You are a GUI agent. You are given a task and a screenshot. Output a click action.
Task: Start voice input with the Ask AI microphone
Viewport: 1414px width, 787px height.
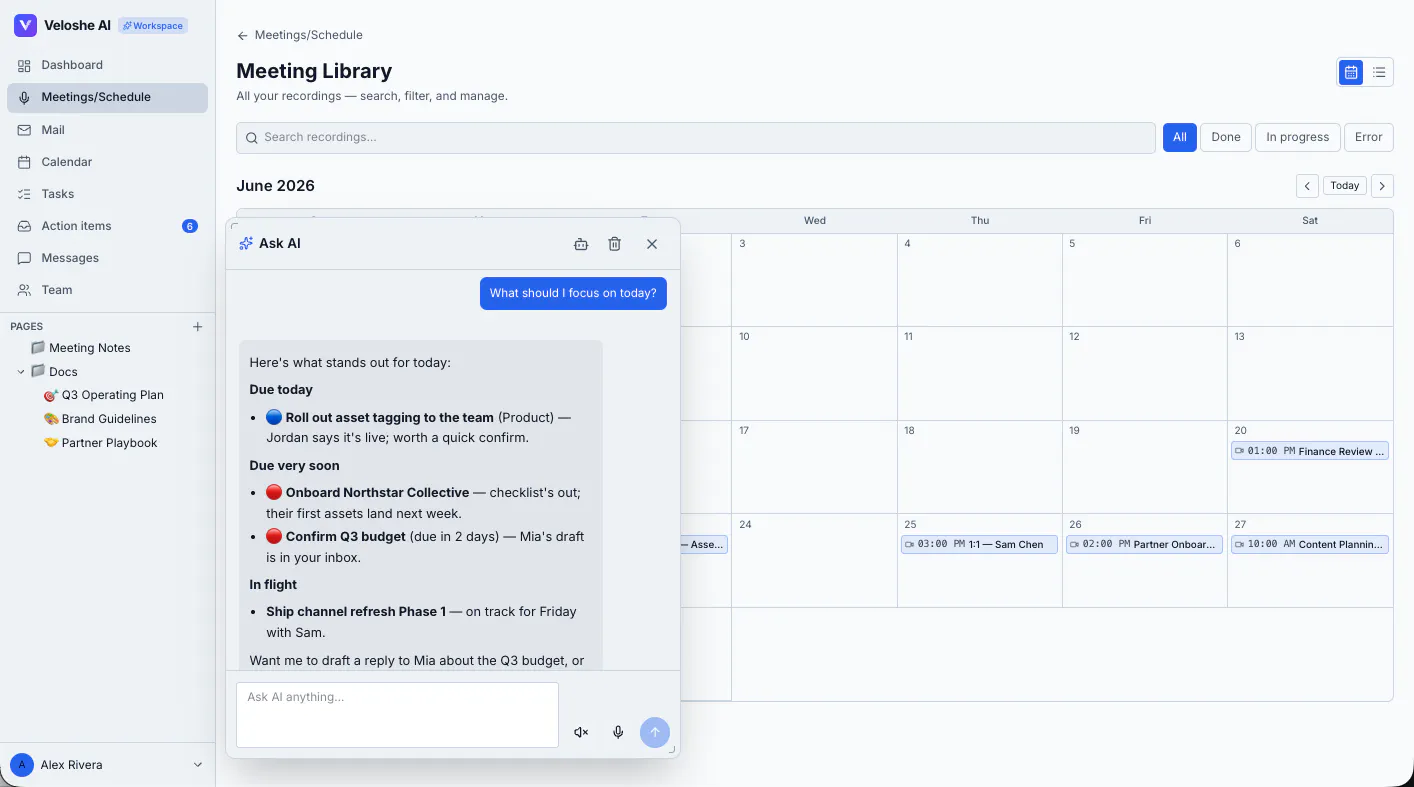618,733
